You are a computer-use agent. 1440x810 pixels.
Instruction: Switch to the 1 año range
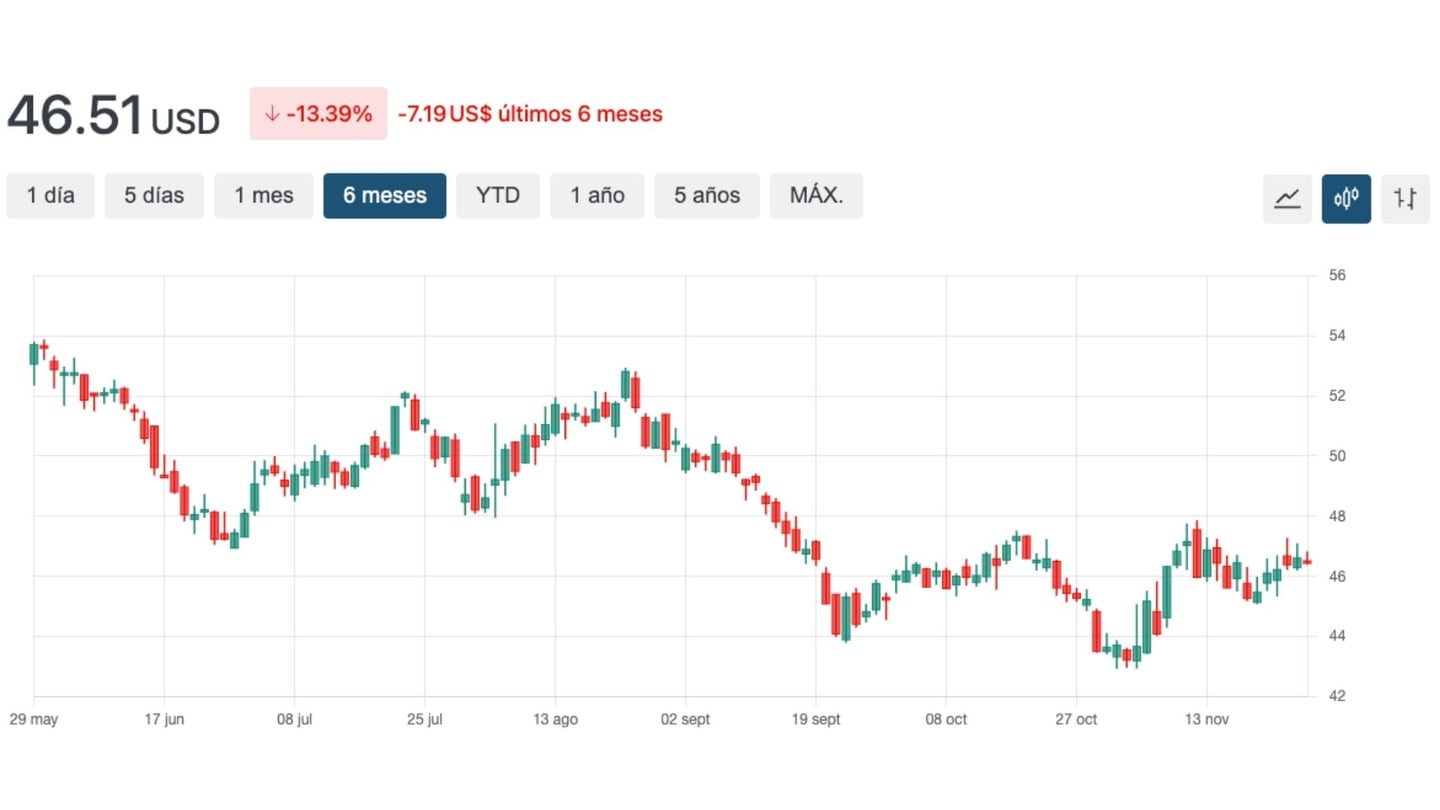click(x=597, y=196)
